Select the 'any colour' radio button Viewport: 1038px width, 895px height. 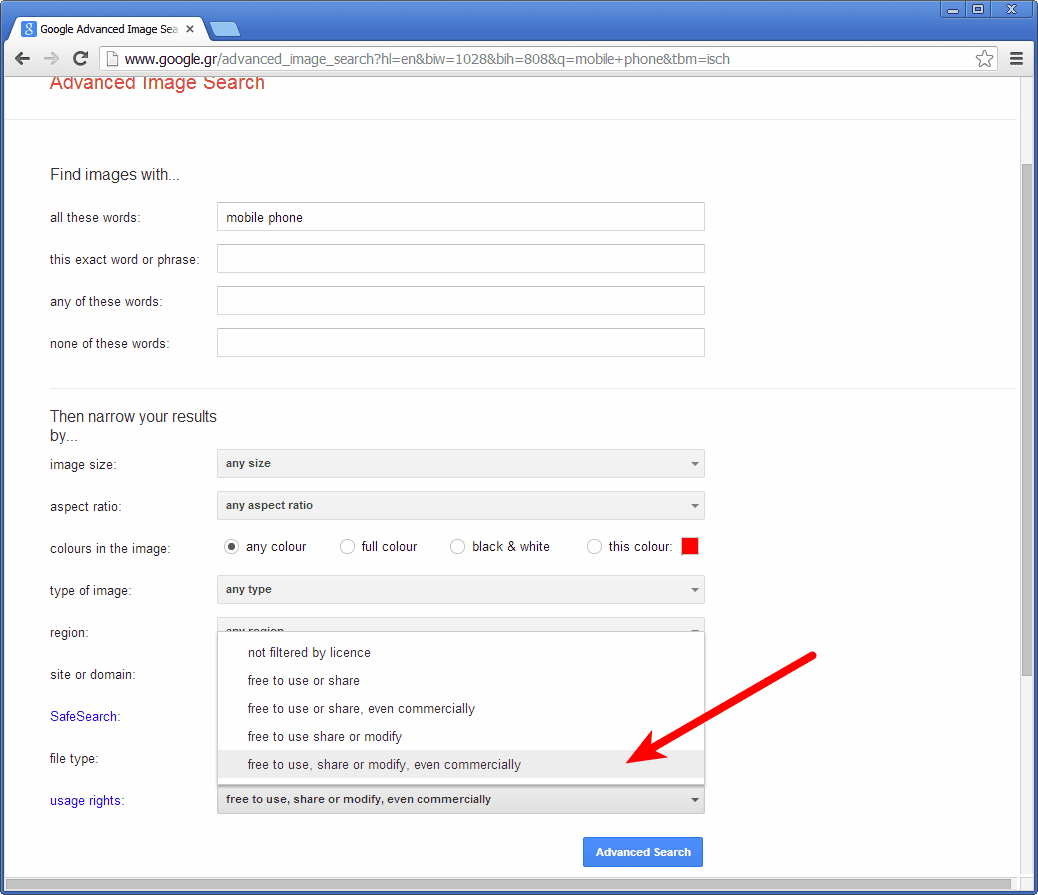click(231, 547)
